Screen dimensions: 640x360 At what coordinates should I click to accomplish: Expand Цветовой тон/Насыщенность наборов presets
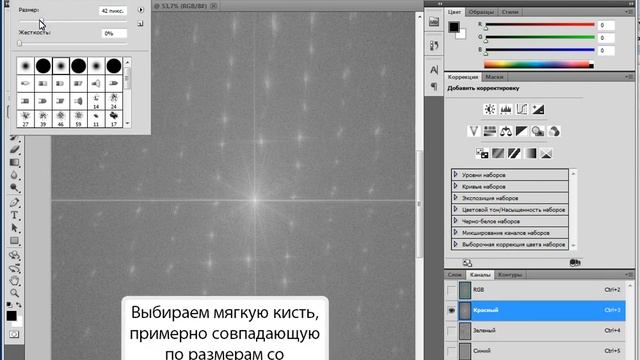point(456,209)
